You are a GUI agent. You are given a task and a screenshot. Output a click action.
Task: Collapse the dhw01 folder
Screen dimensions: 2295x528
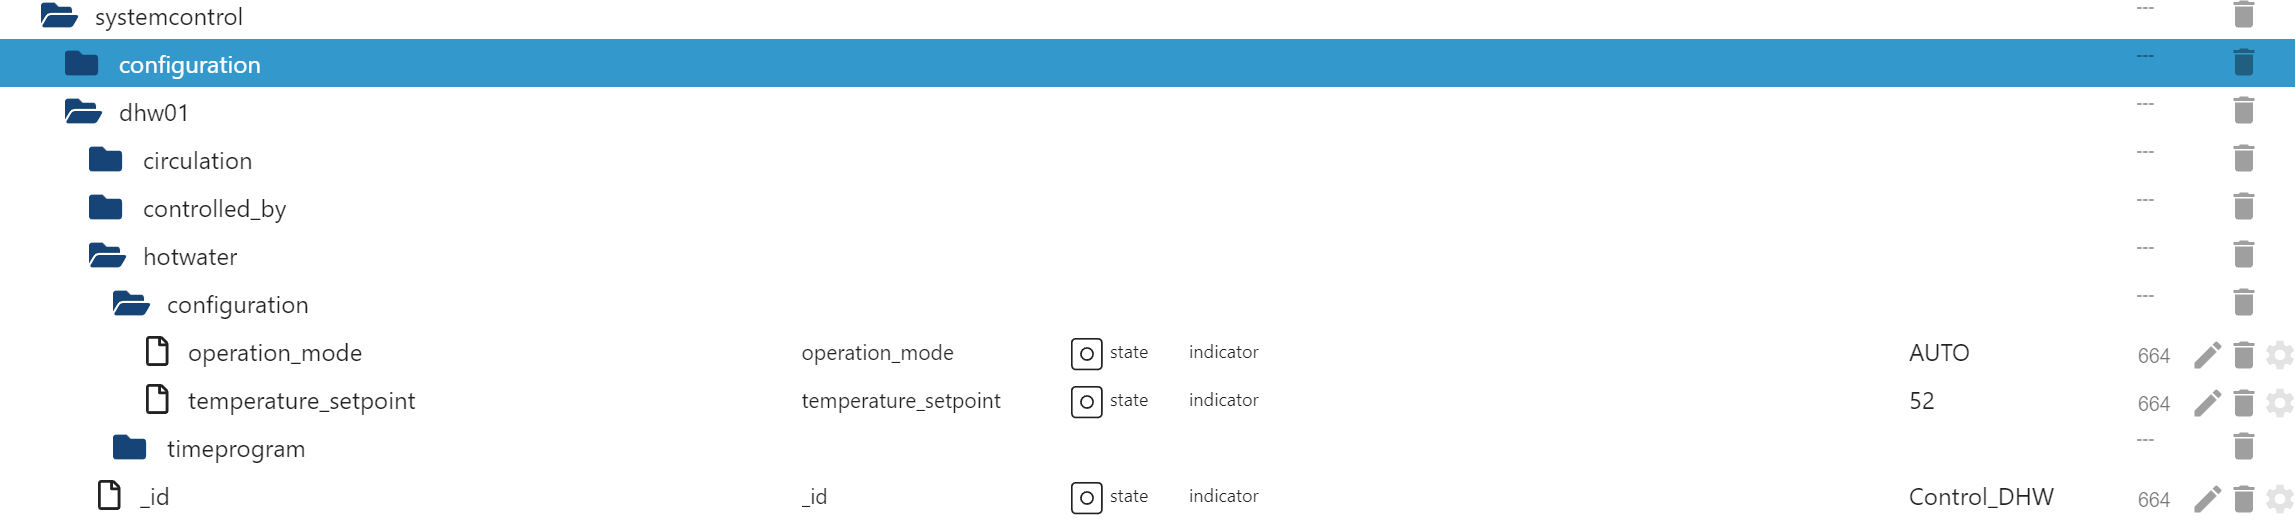pyautogui.click(x=83, y=112)
